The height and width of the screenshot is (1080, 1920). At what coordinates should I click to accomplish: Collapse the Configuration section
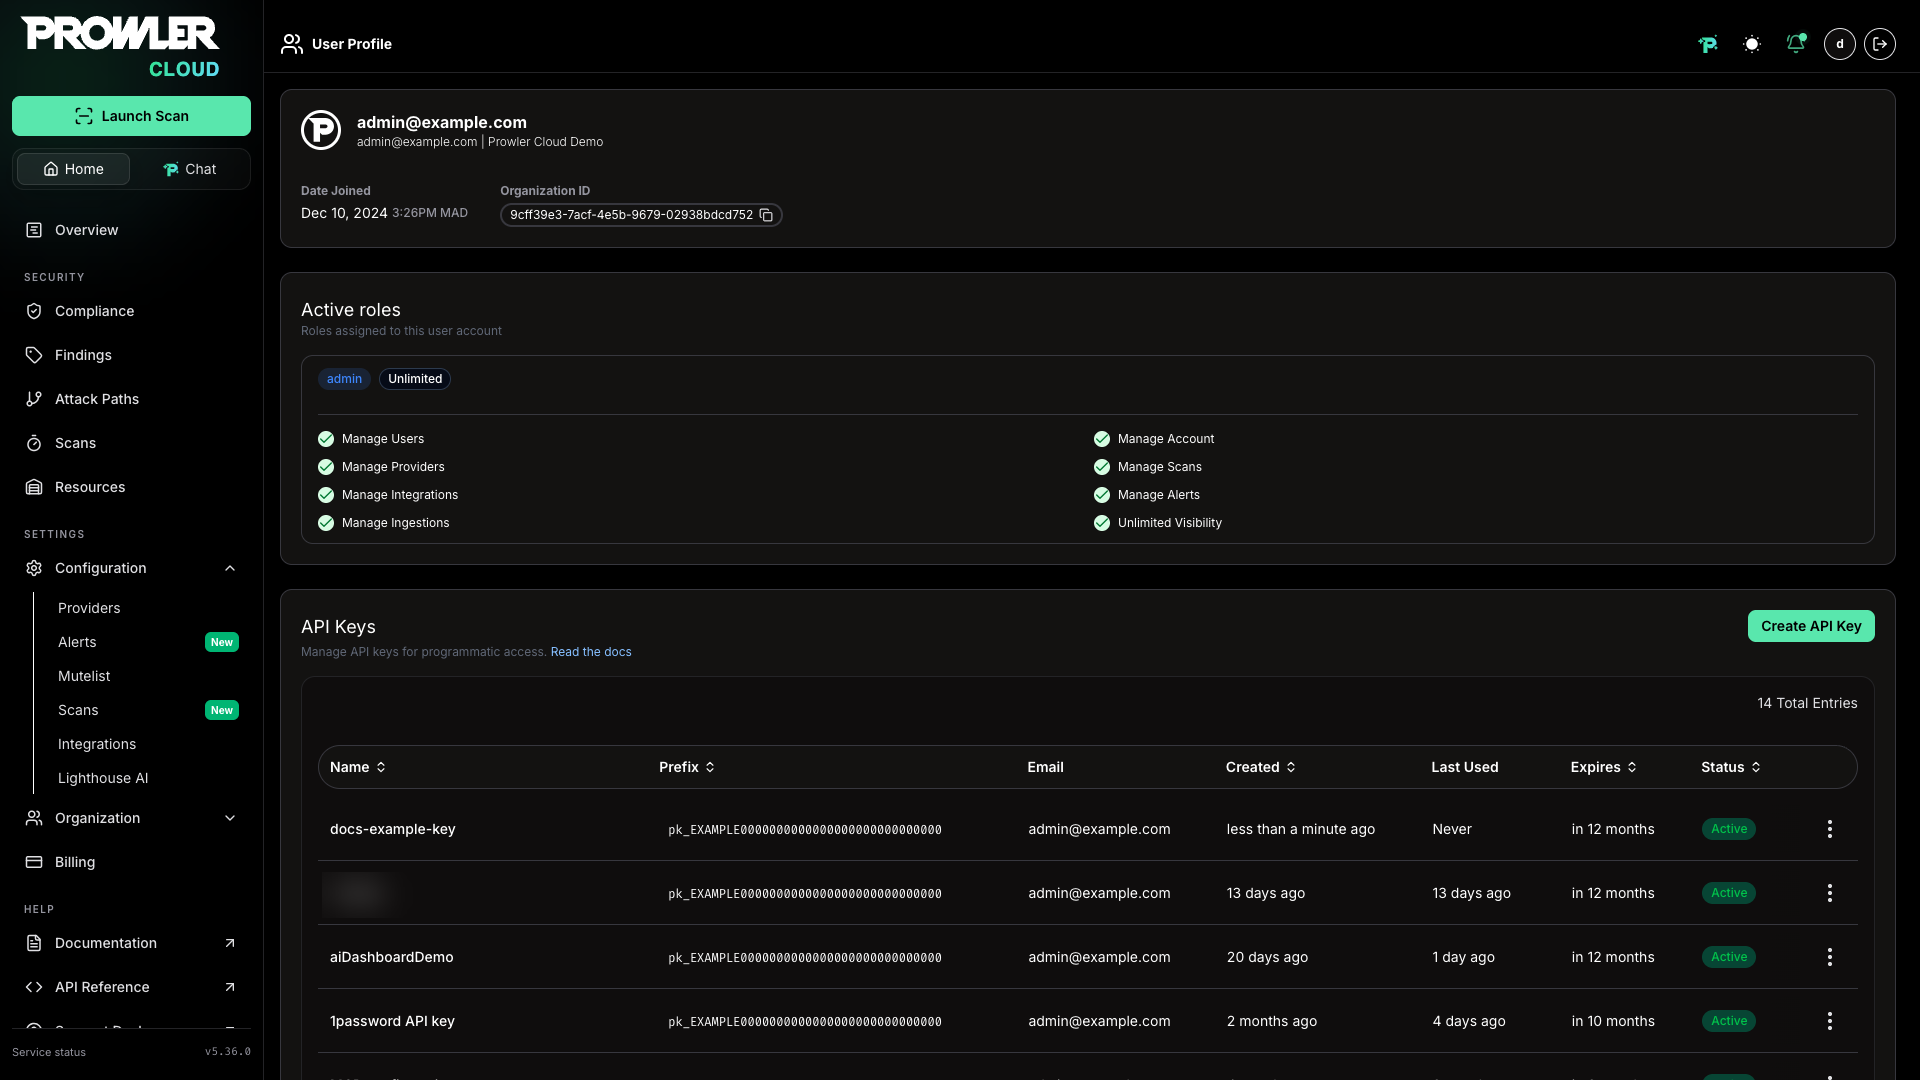tap(131, 568)
